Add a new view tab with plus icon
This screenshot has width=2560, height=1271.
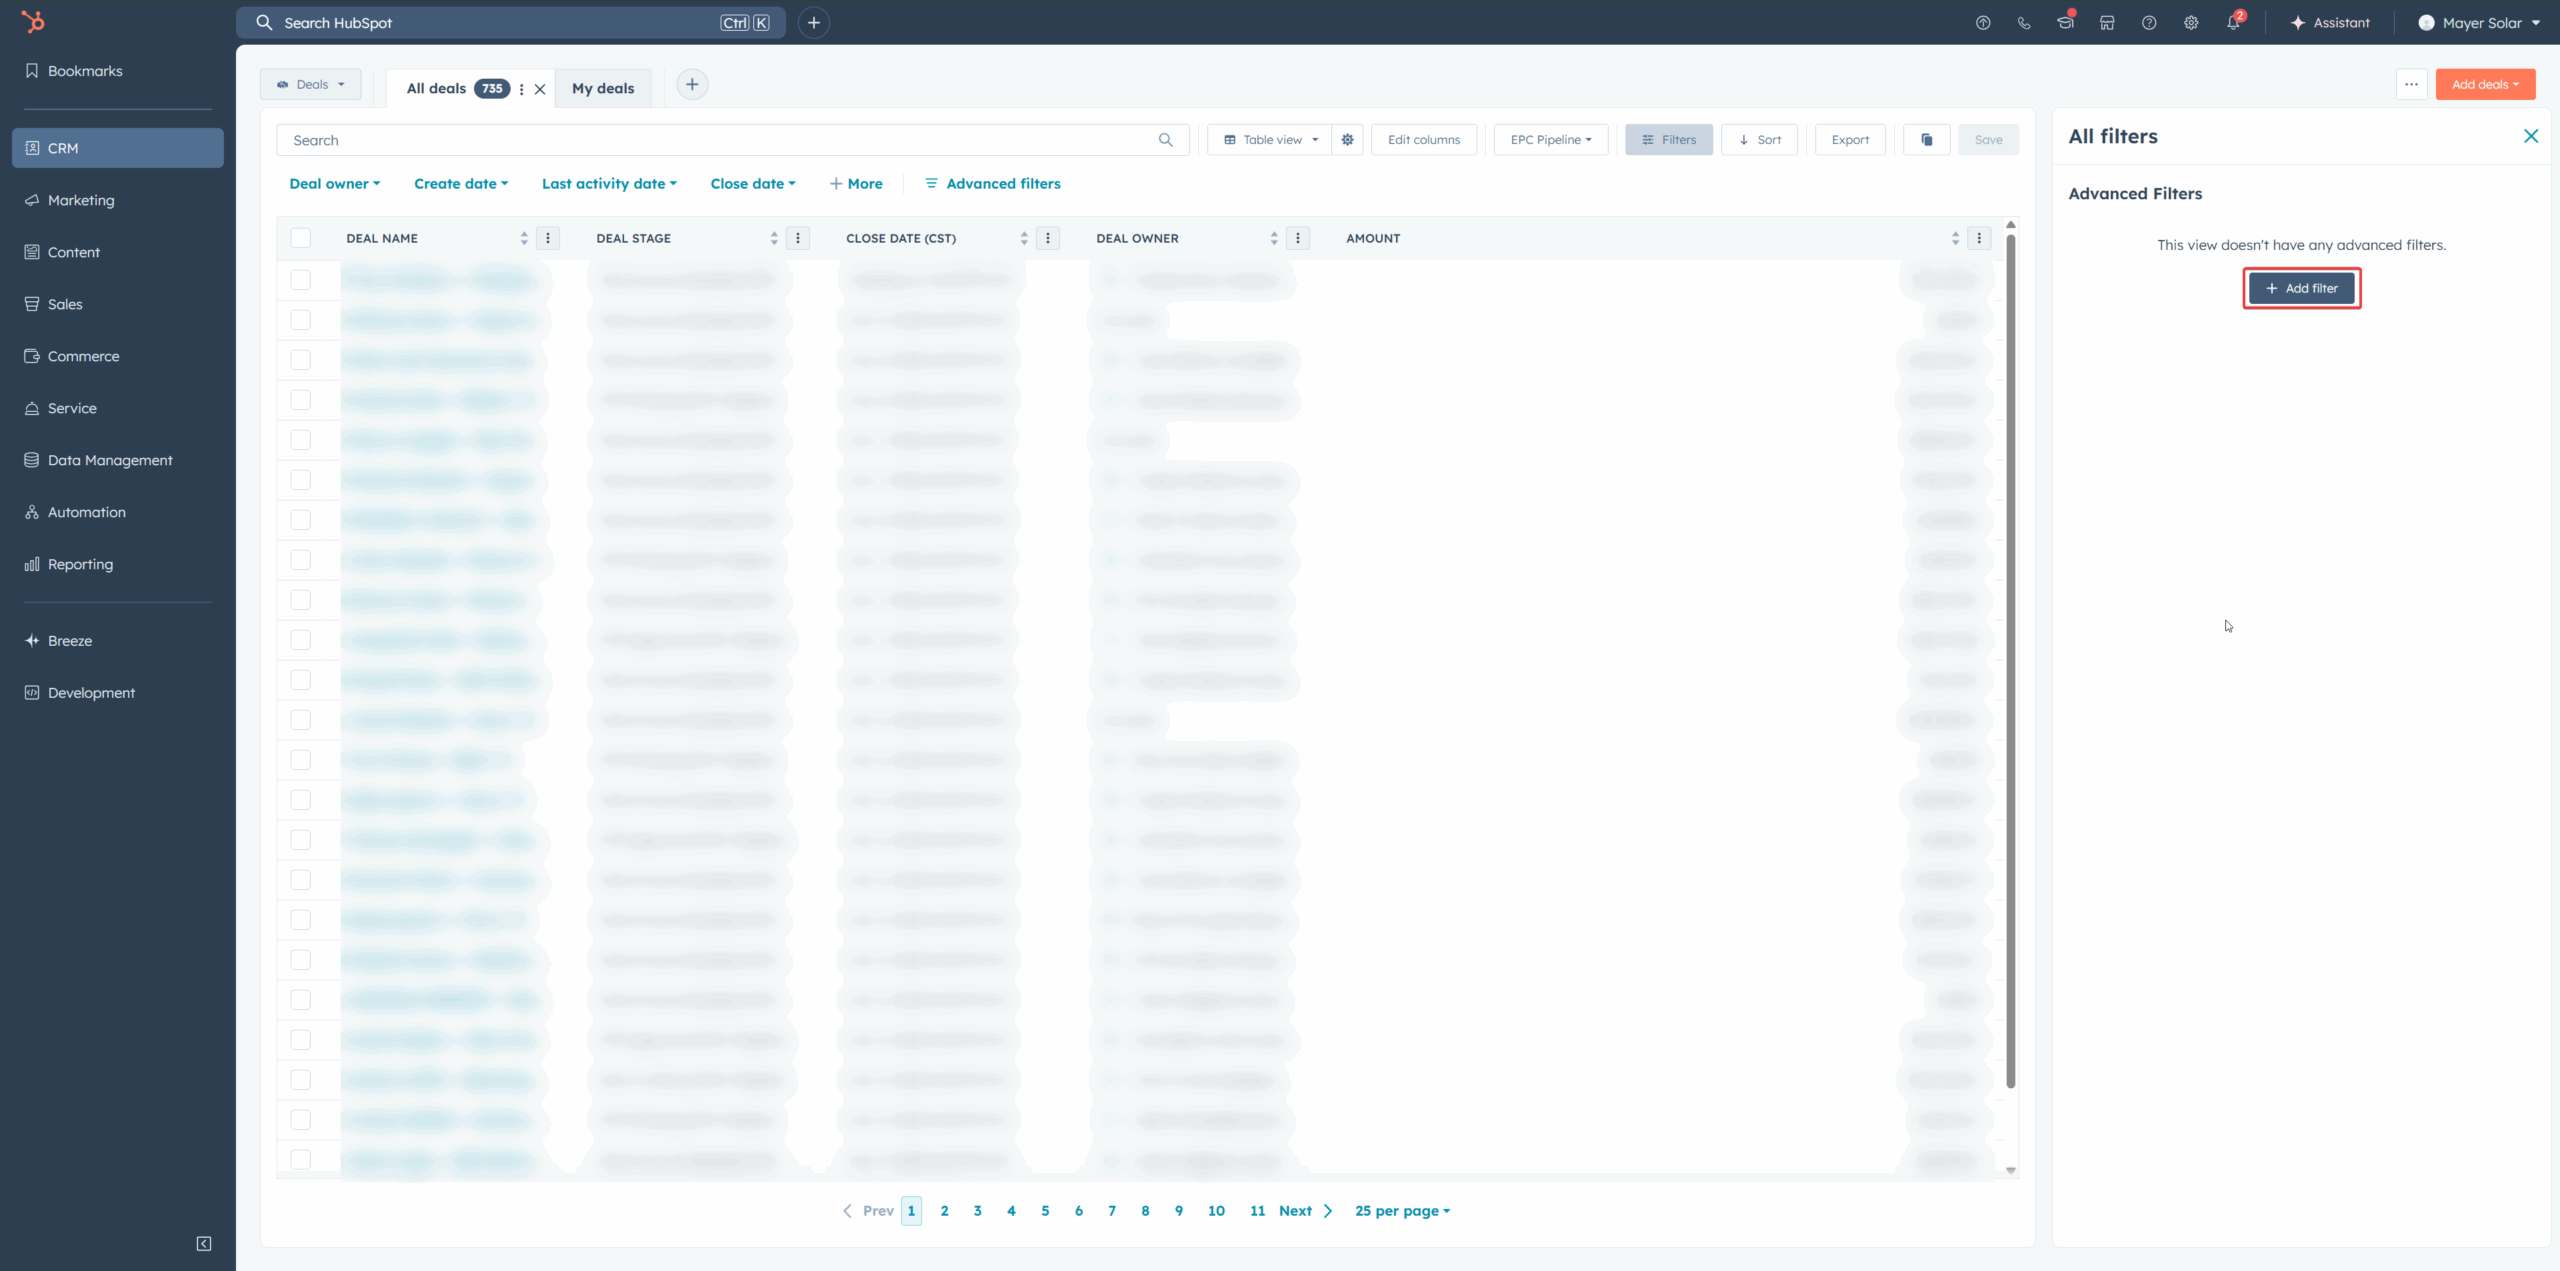(692, 84)
